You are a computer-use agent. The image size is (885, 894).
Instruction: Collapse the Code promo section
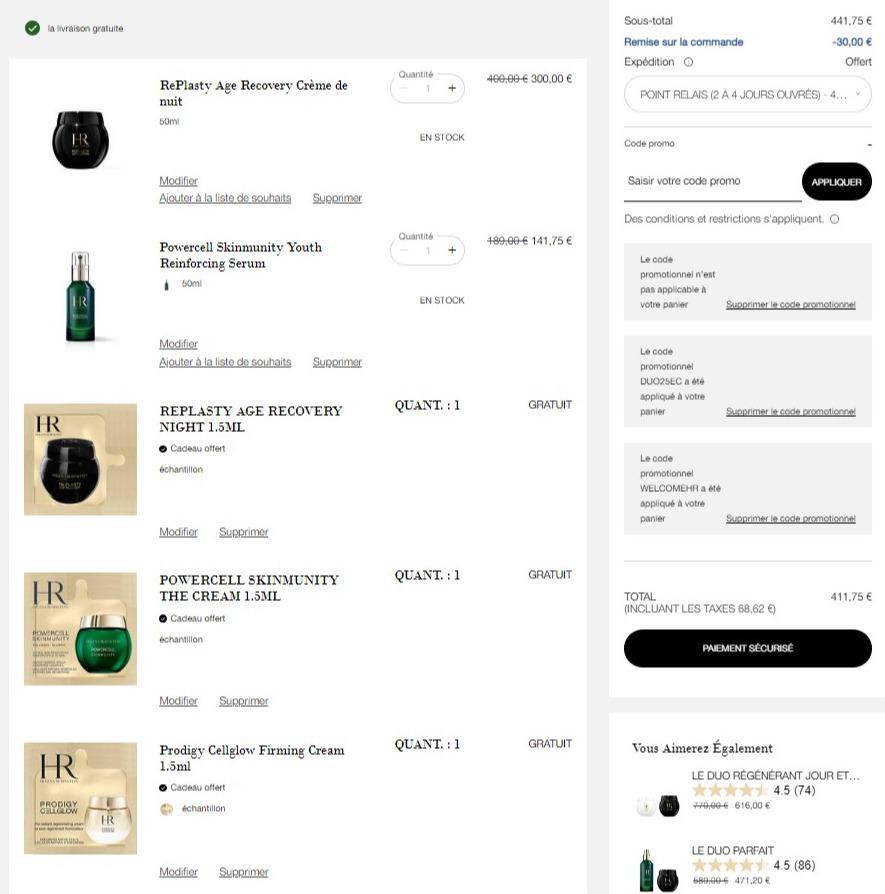[x=869, y=144]
